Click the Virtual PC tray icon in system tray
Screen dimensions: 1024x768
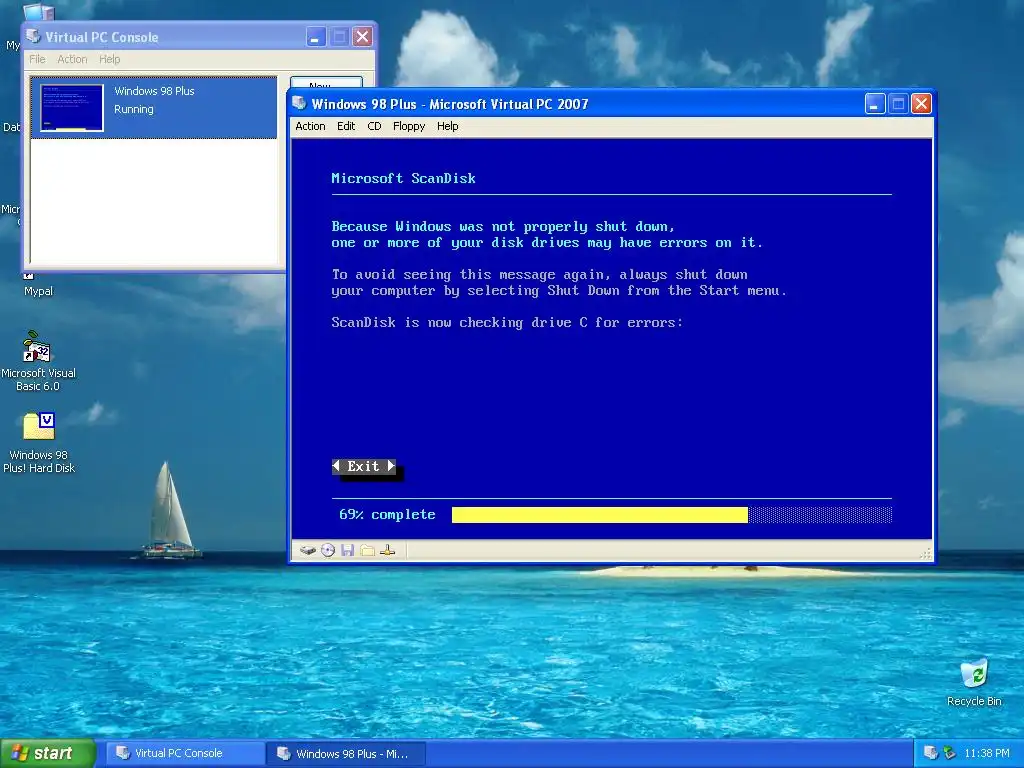point(931,753)
